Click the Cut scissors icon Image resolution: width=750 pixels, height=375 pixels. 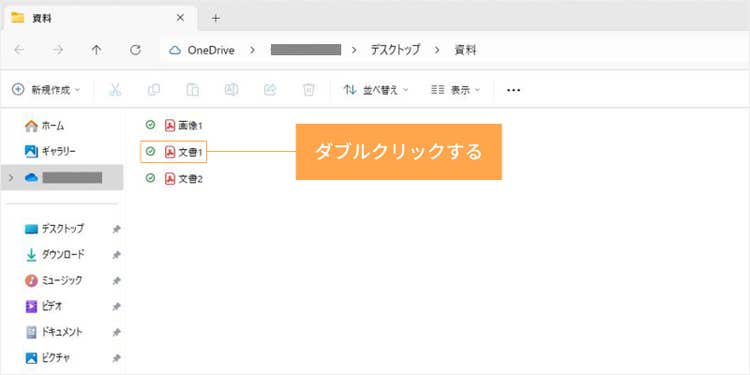[115, 89]
